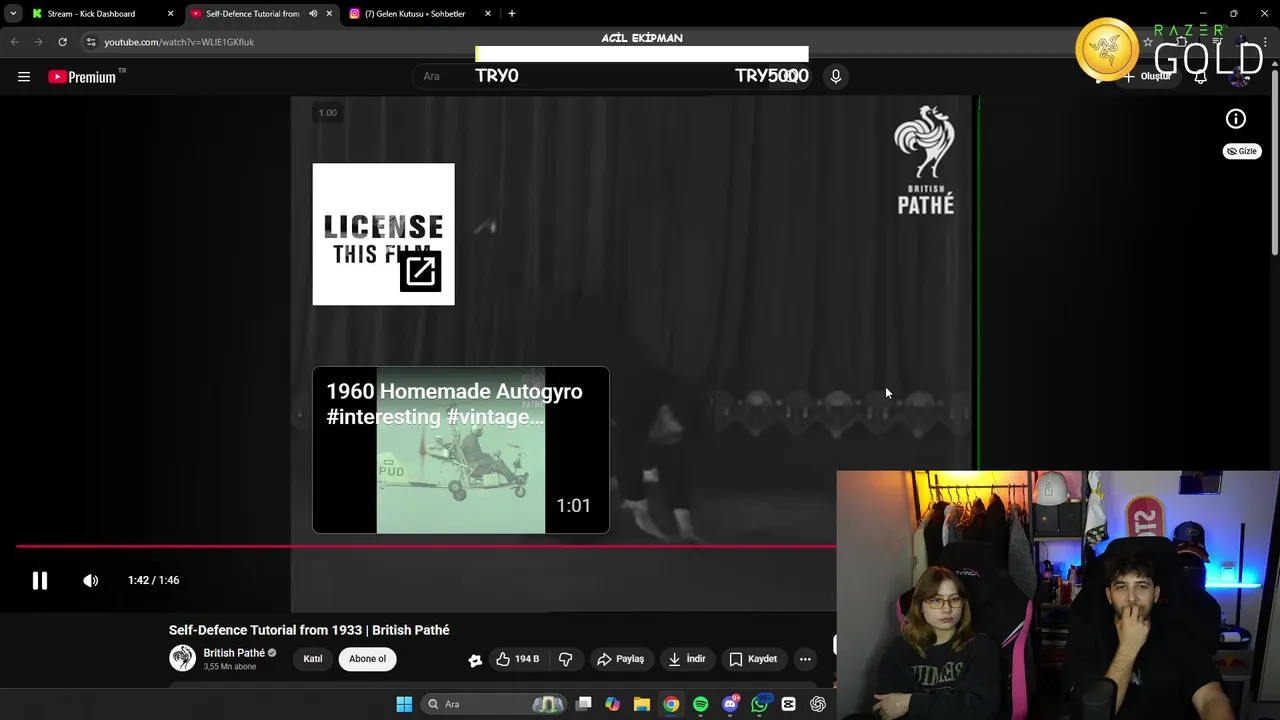The width and height of the screenshot is (1280, 720).
Task: View site information icon in address bar
Action: coord(91,42)
